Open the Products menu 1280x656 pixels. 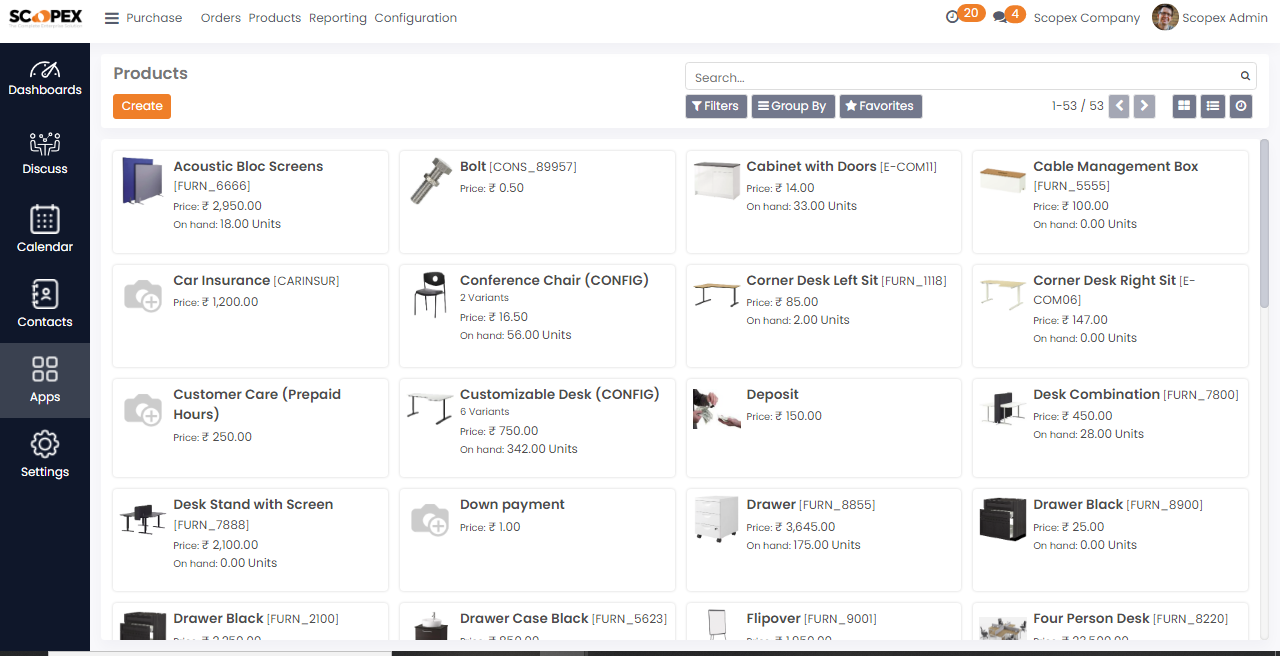[275, 18]
